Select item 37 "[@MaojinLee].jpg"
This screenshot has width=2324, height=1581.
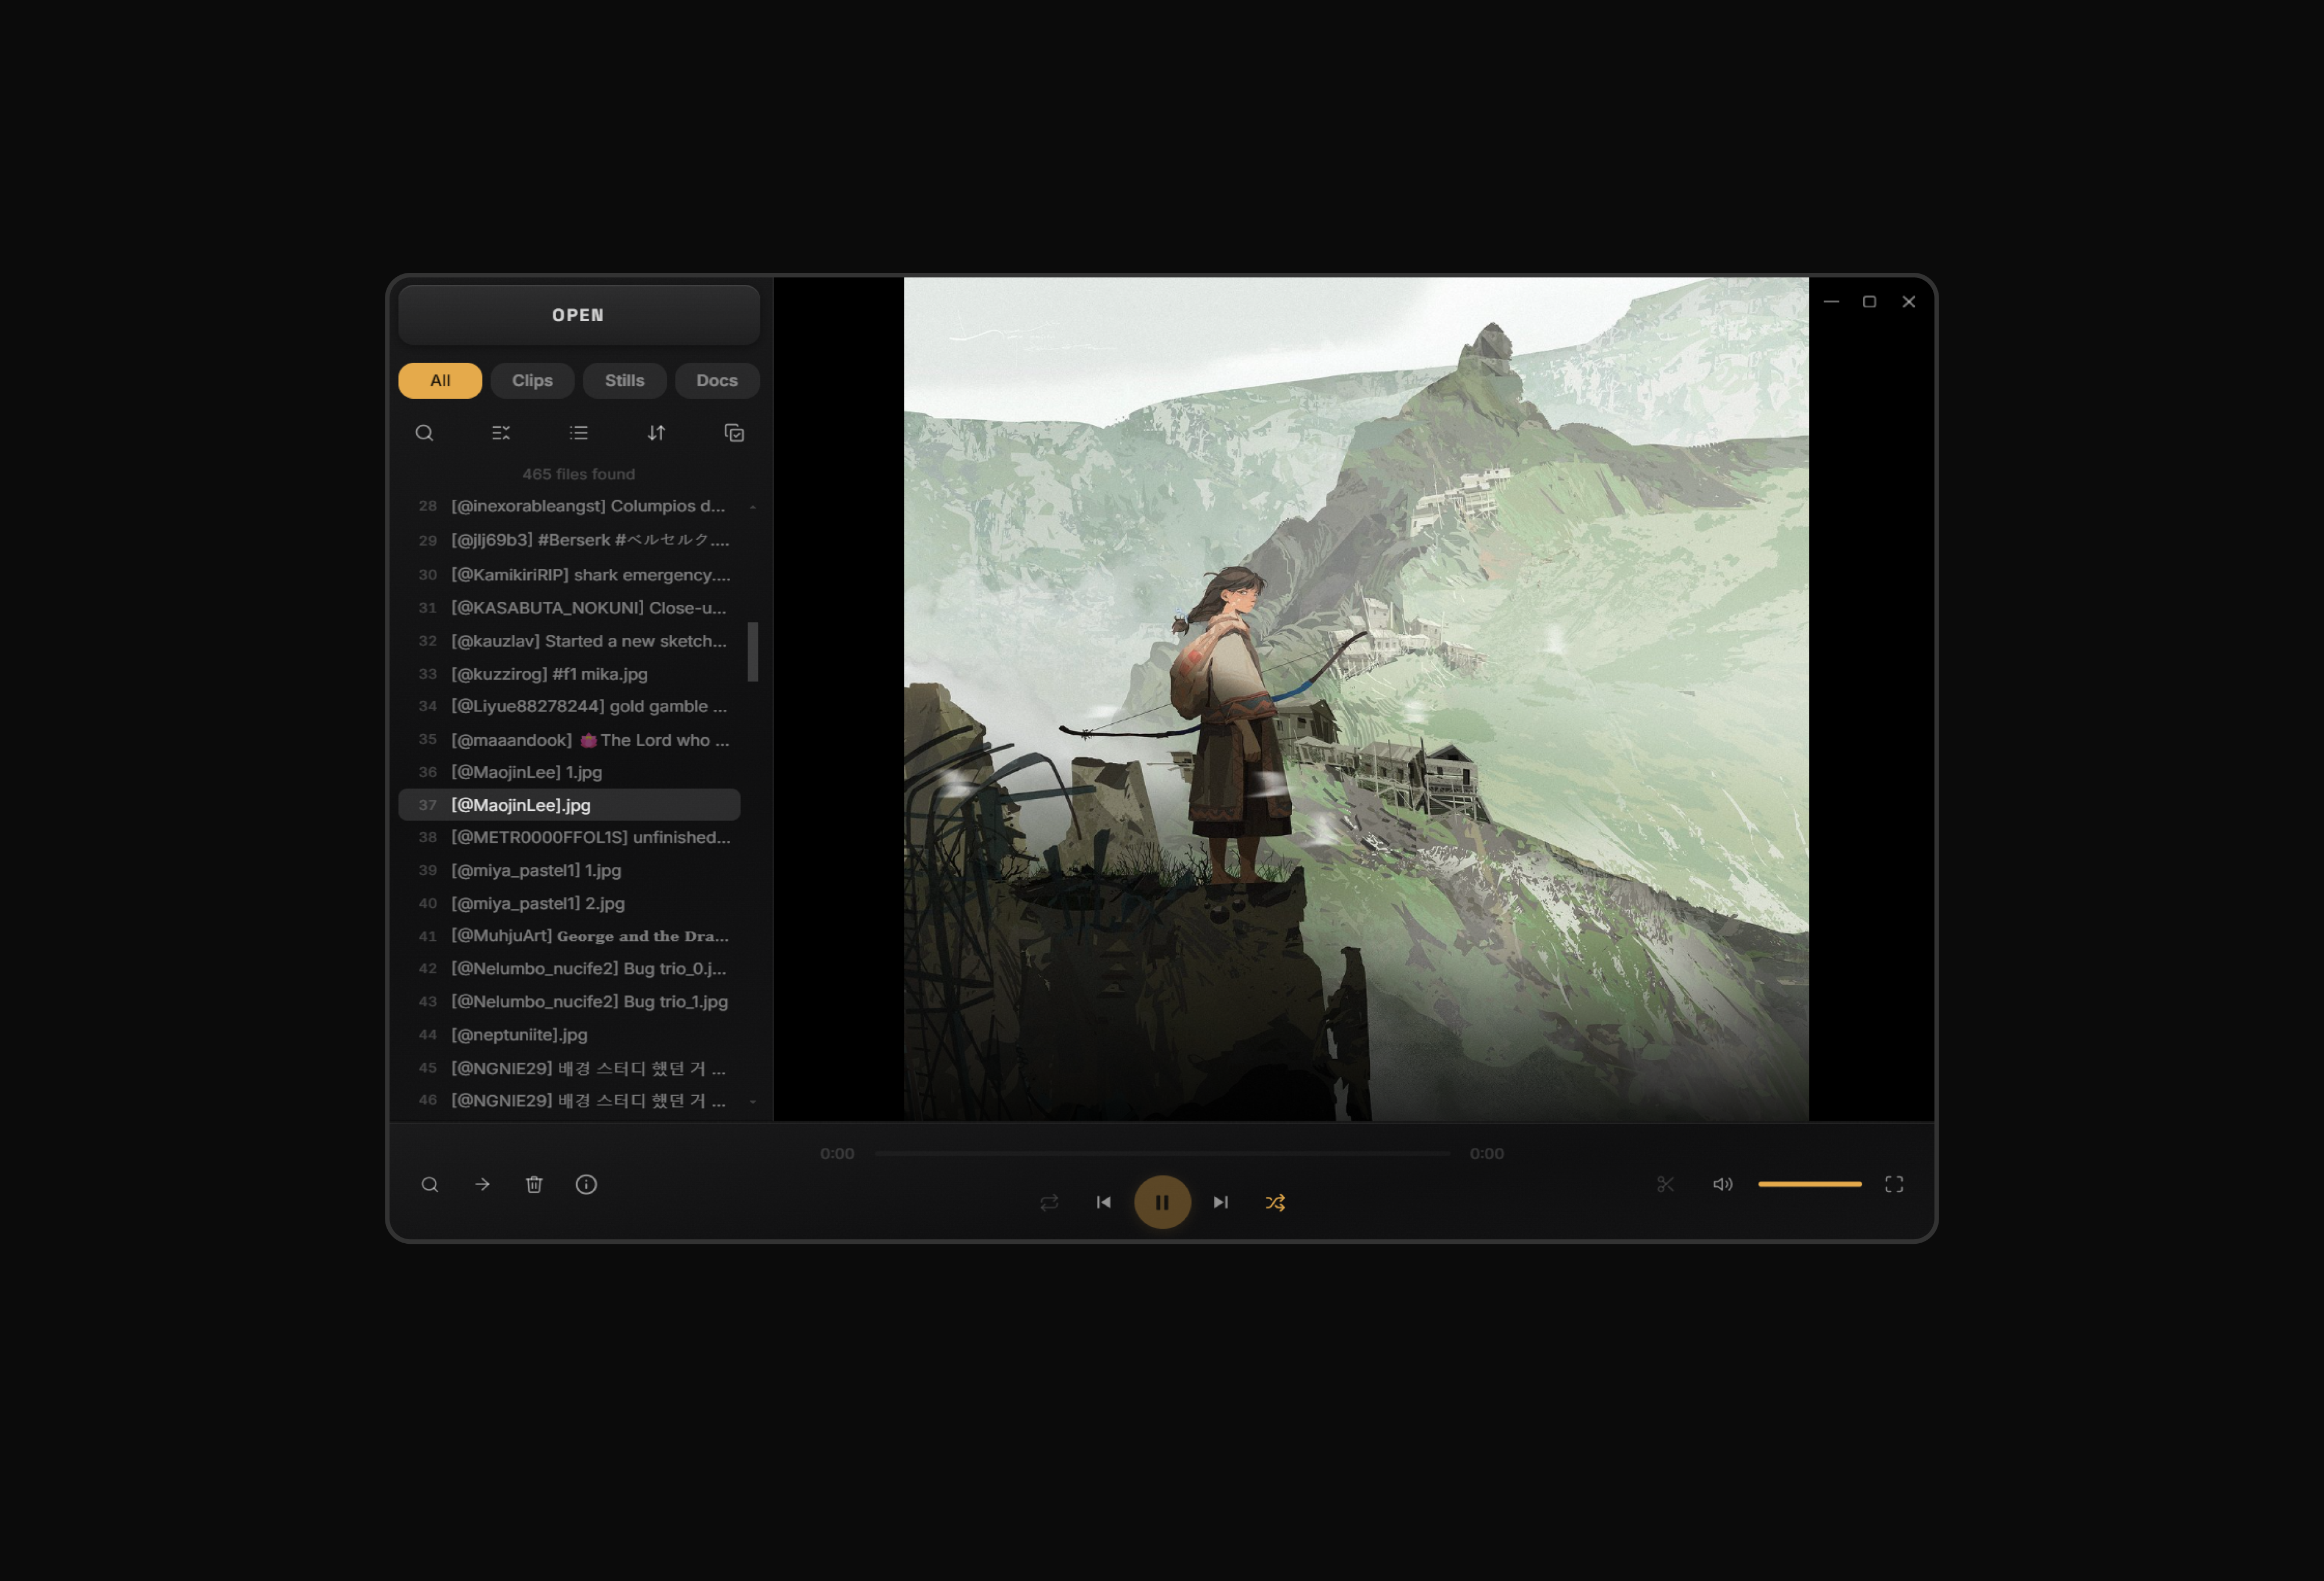569,805
